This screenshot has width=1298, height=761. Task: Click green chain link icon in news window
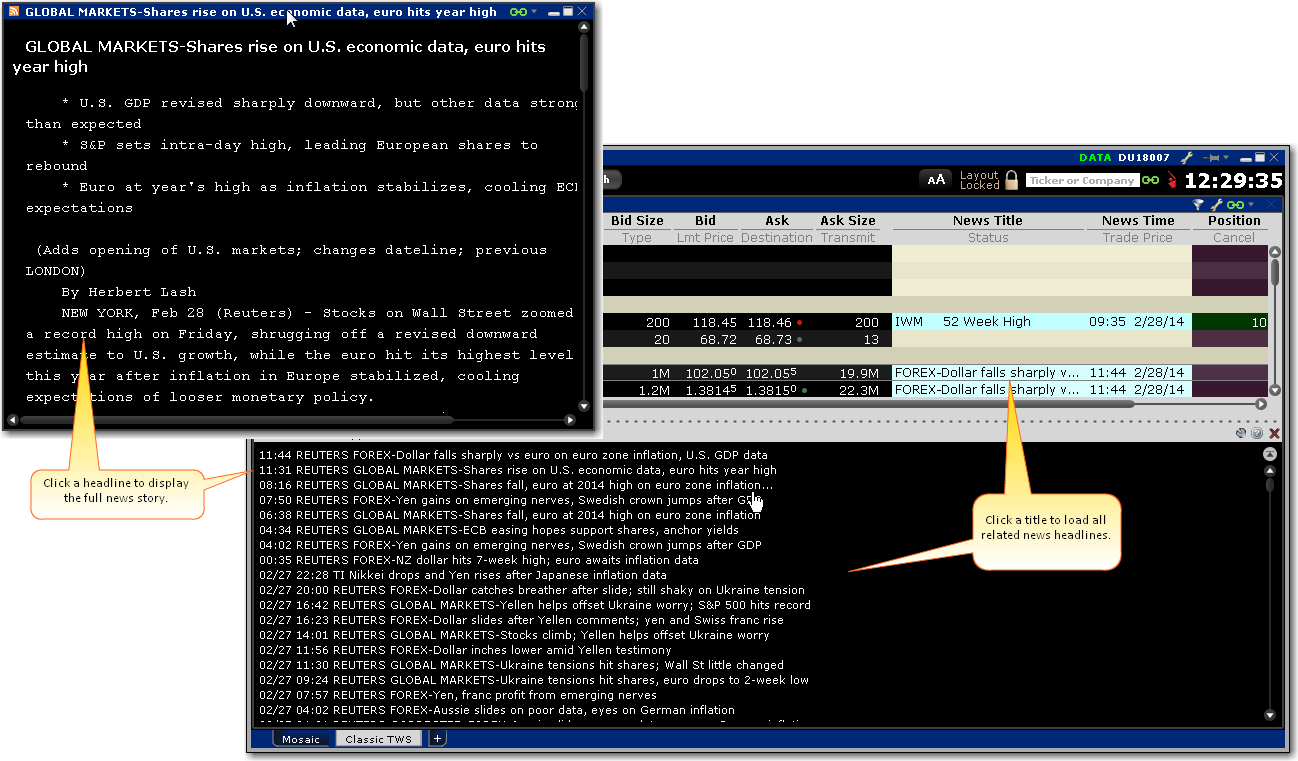(518, 12)
